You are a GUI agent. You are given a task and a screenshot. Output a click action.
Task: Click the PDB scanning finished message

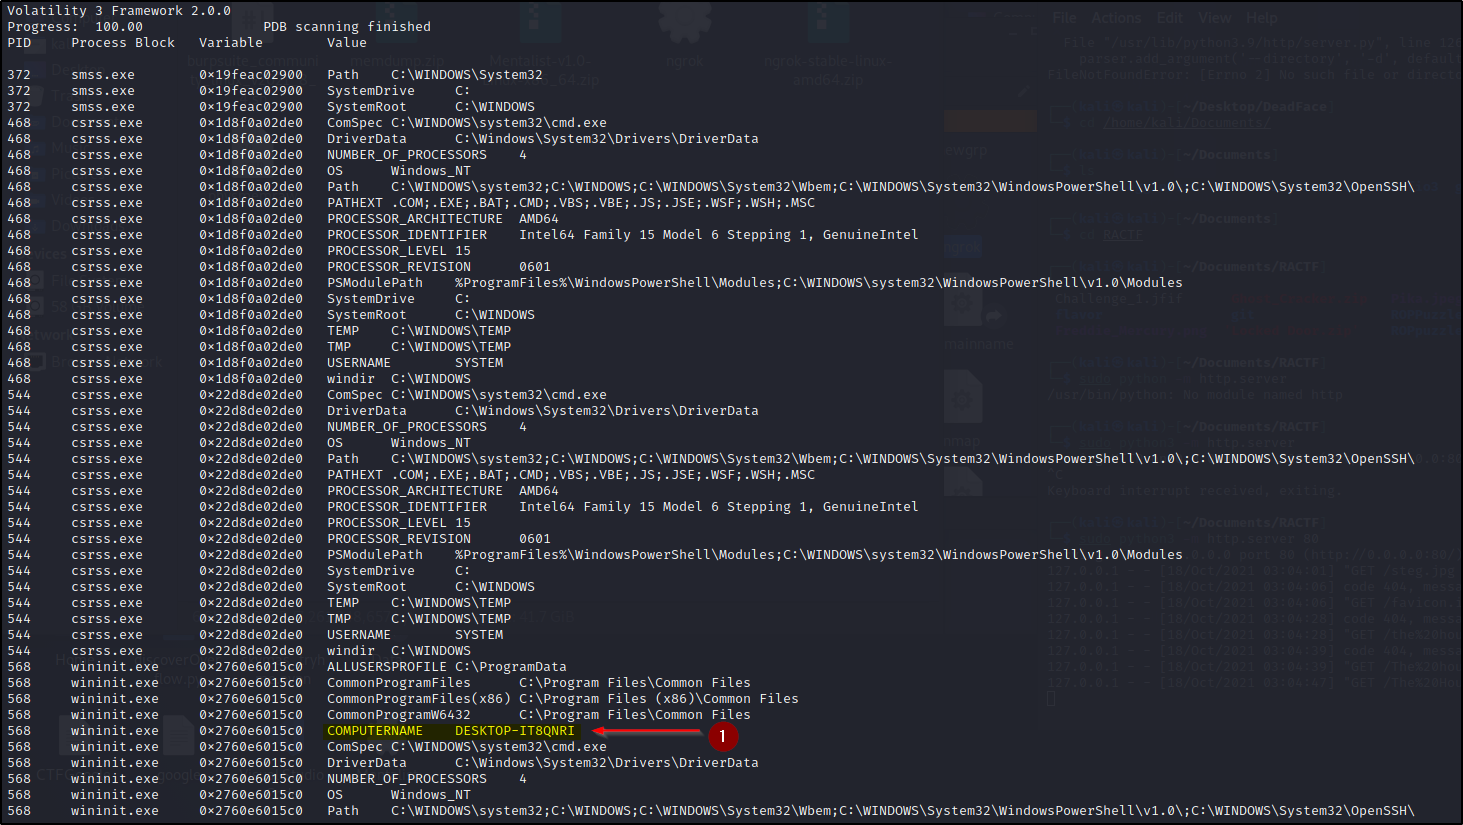347,27
